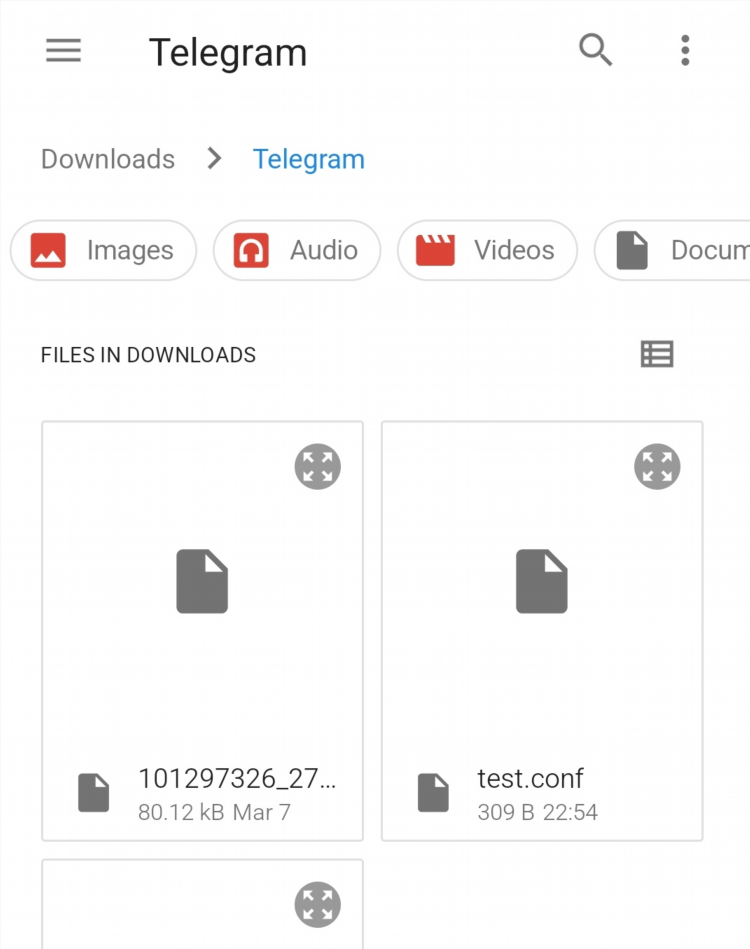The width and height of the screenshot is (750, 949).
Task: Filter files by Audio chip
Action: click(297, 250)
